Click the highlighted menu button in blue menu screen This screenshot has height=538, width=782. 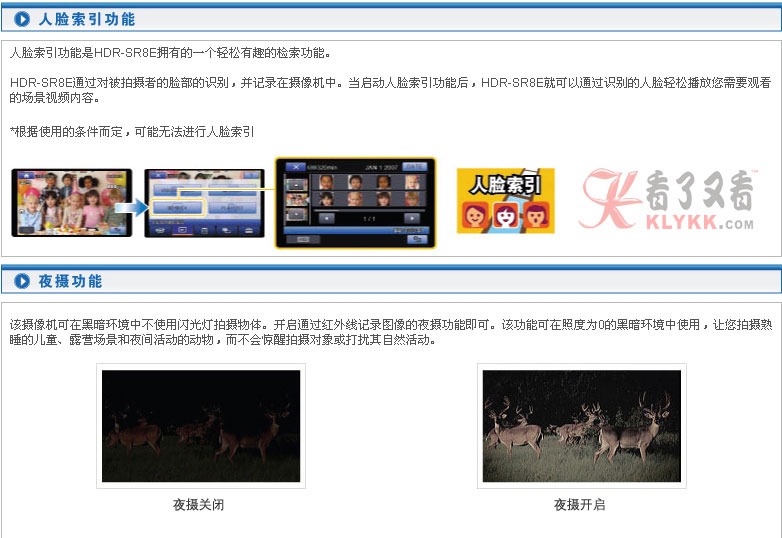coord(178,208)
